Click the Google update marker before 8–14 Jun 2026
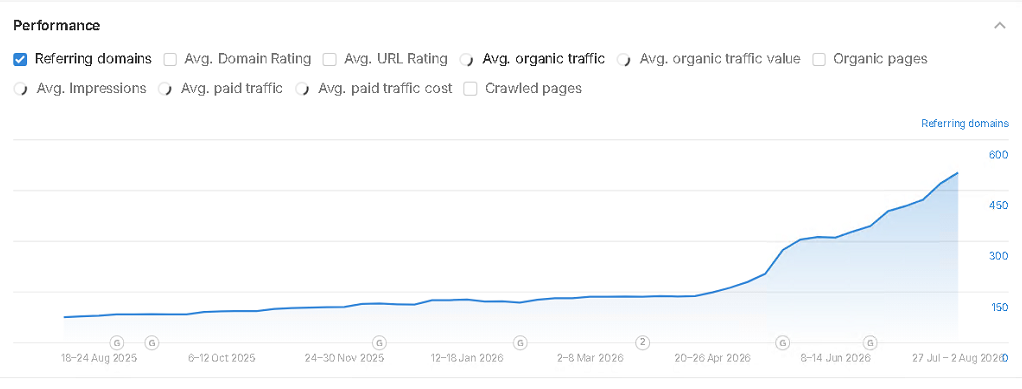This screenshot has height=389, width=1022. 783,342
